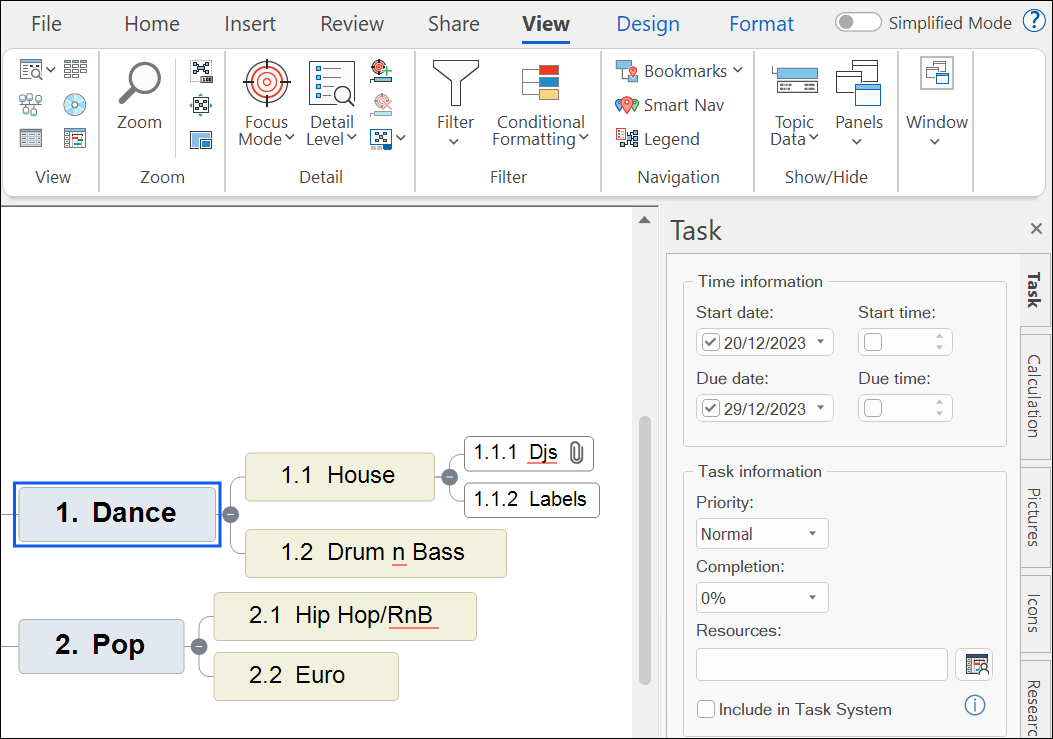Uncheck the Start date checkbox
Image resolution: width=1053 pixels, height=739 pixels.
(x=711, y=343)
